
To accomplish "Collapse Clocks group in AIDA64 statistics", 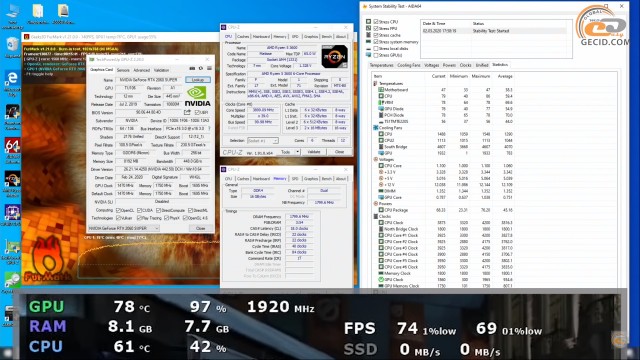I will [x=375, y=216].
